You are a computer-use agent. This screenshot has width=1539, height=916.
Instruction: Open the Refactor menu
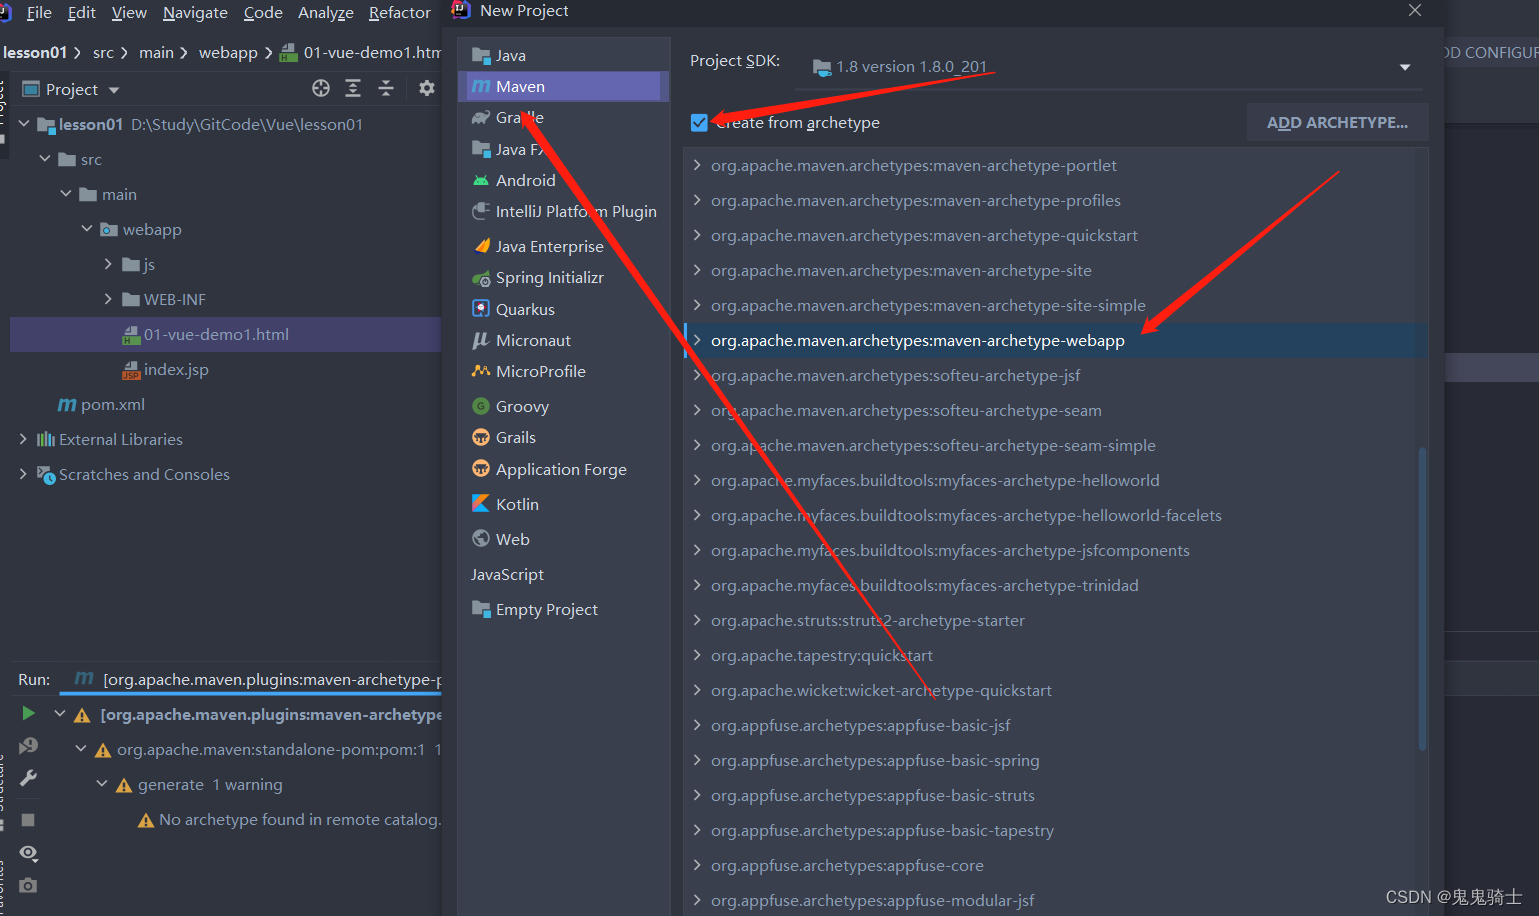click(x=399, y=12)
